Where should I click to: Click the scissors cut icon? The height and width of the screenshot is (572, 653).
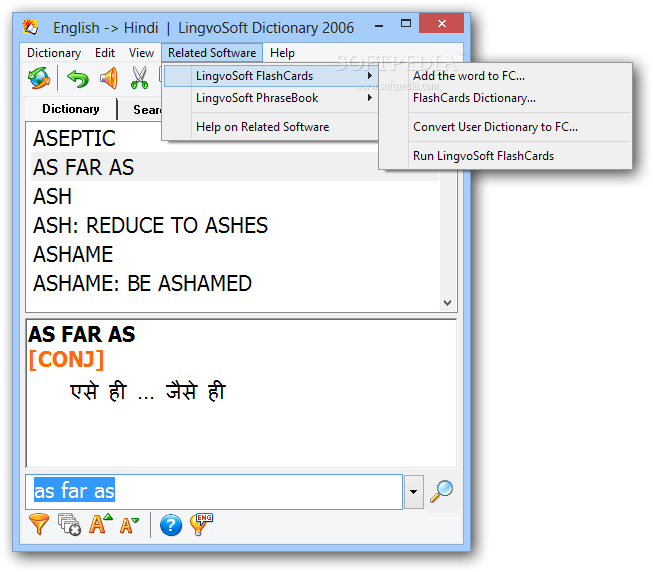pos(139,78)
